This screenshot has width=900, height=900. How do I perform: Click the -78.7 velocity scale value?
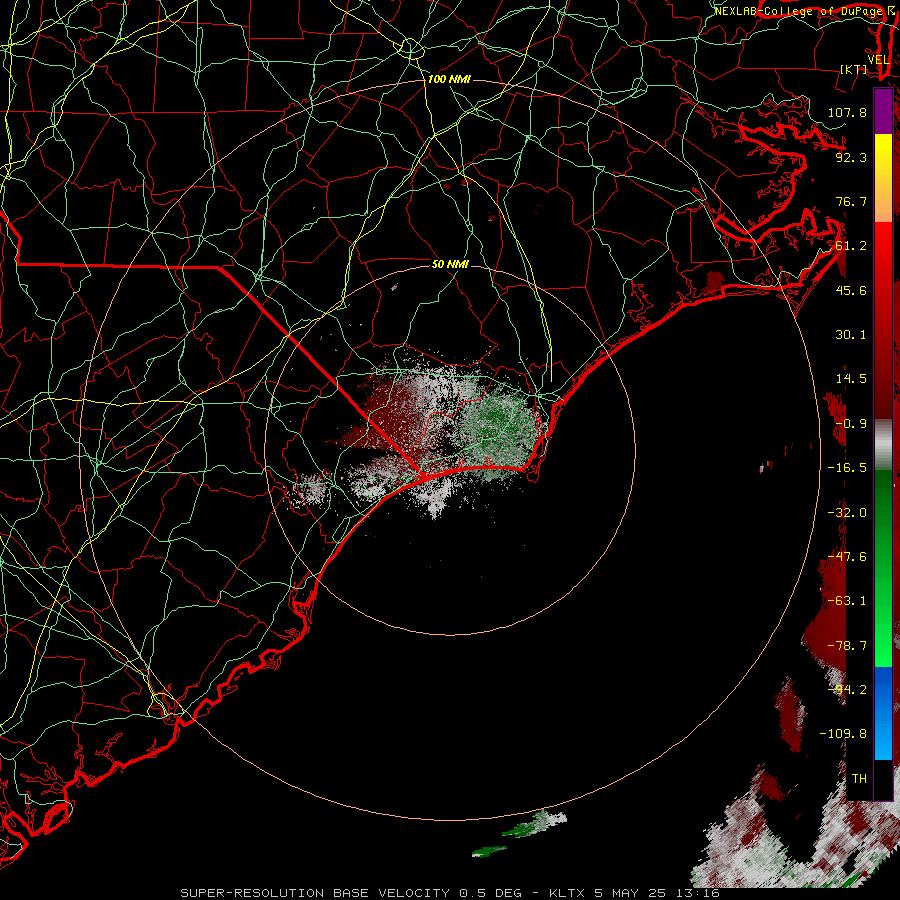click(847, 646)
